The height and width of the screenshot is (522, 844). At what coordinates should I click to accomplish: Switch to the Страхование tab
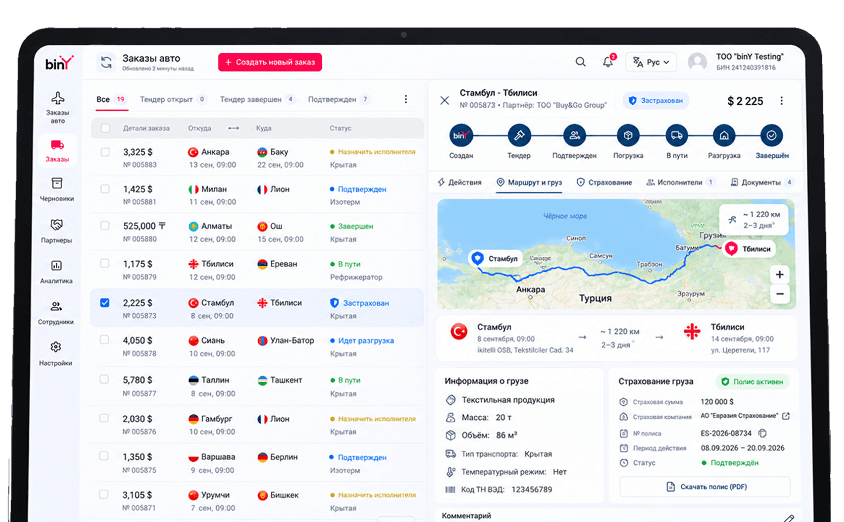pos(604,182)
